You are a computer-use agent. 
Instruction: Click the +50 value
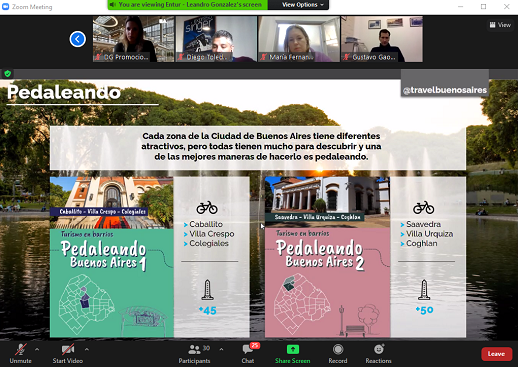point(424,310)
